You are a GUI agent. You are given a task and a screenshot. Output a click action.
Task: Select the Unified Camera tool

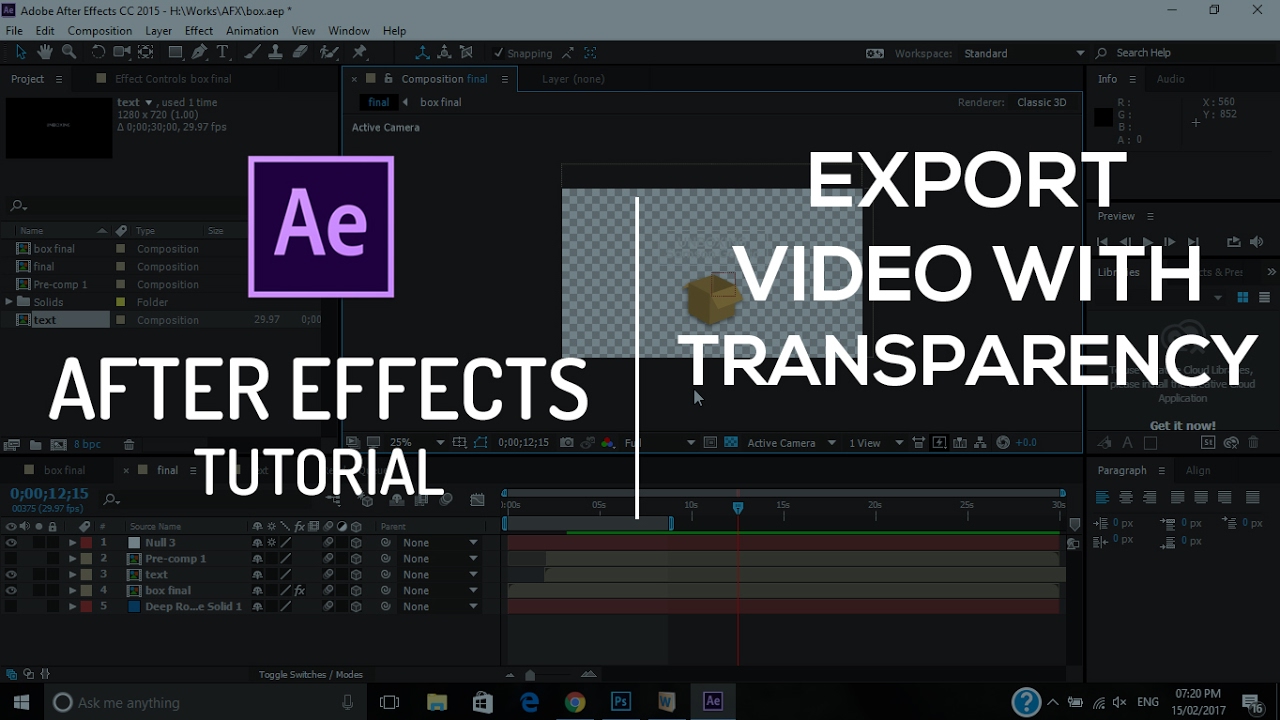[x=122, y=53]
